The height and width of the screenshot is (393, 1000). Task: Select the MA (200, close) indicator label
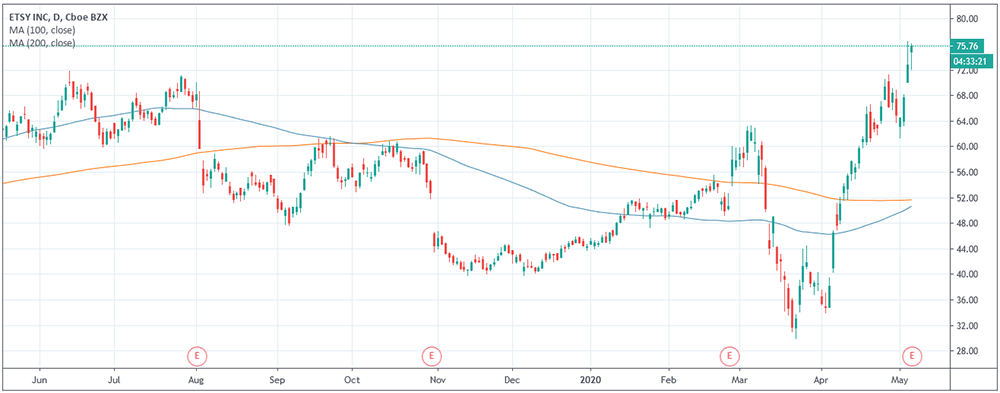[42, 43]
